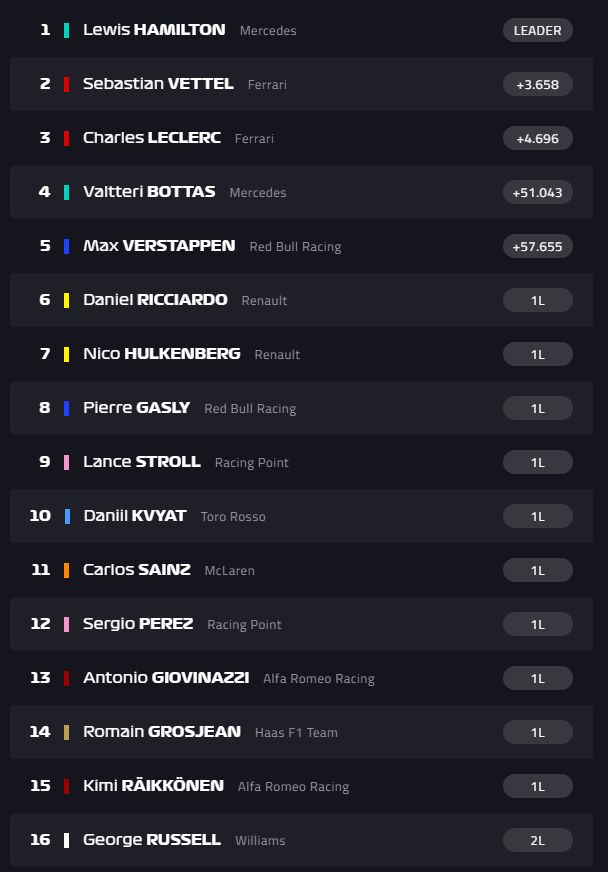Click the teal Mercedes color bar beside Bottas
The width and height of the screenshot is (608, 872).
(67, 192)
